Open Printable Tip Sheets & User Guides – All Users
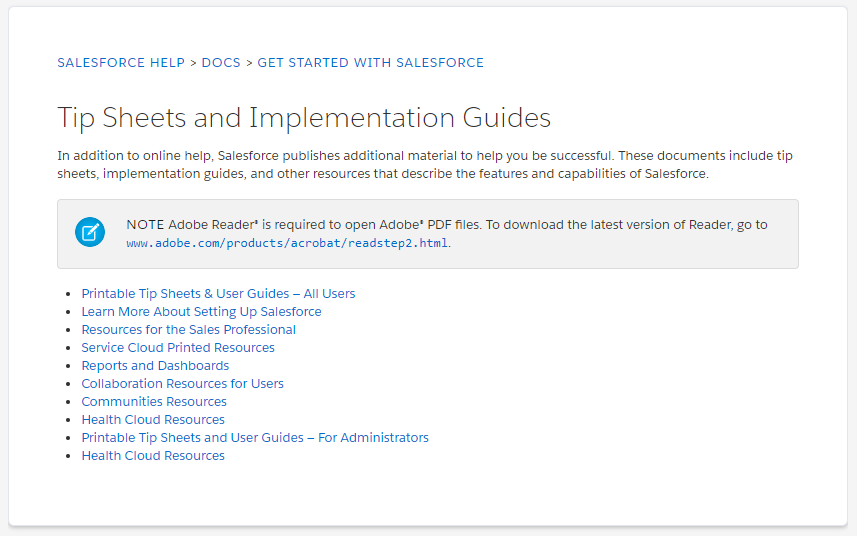Viewport: 857px width, 536px height. (x=218, y=293)
